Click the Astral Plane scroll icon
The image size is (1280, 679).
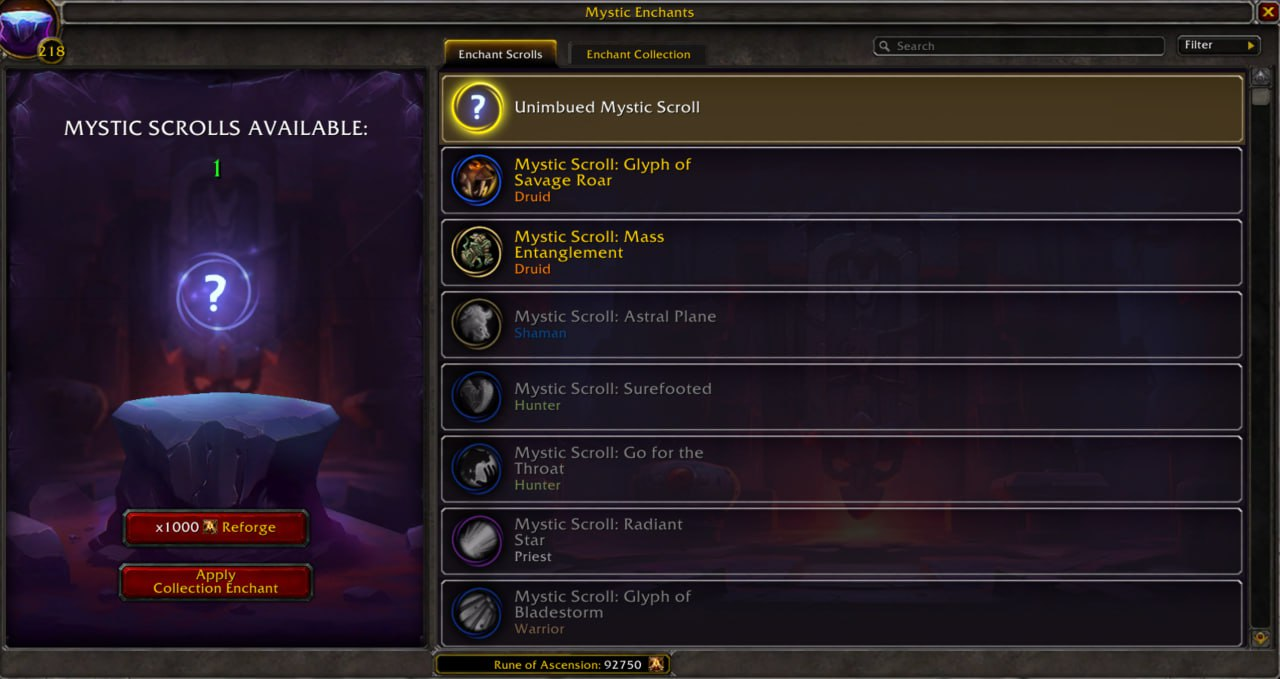(477, 324)
